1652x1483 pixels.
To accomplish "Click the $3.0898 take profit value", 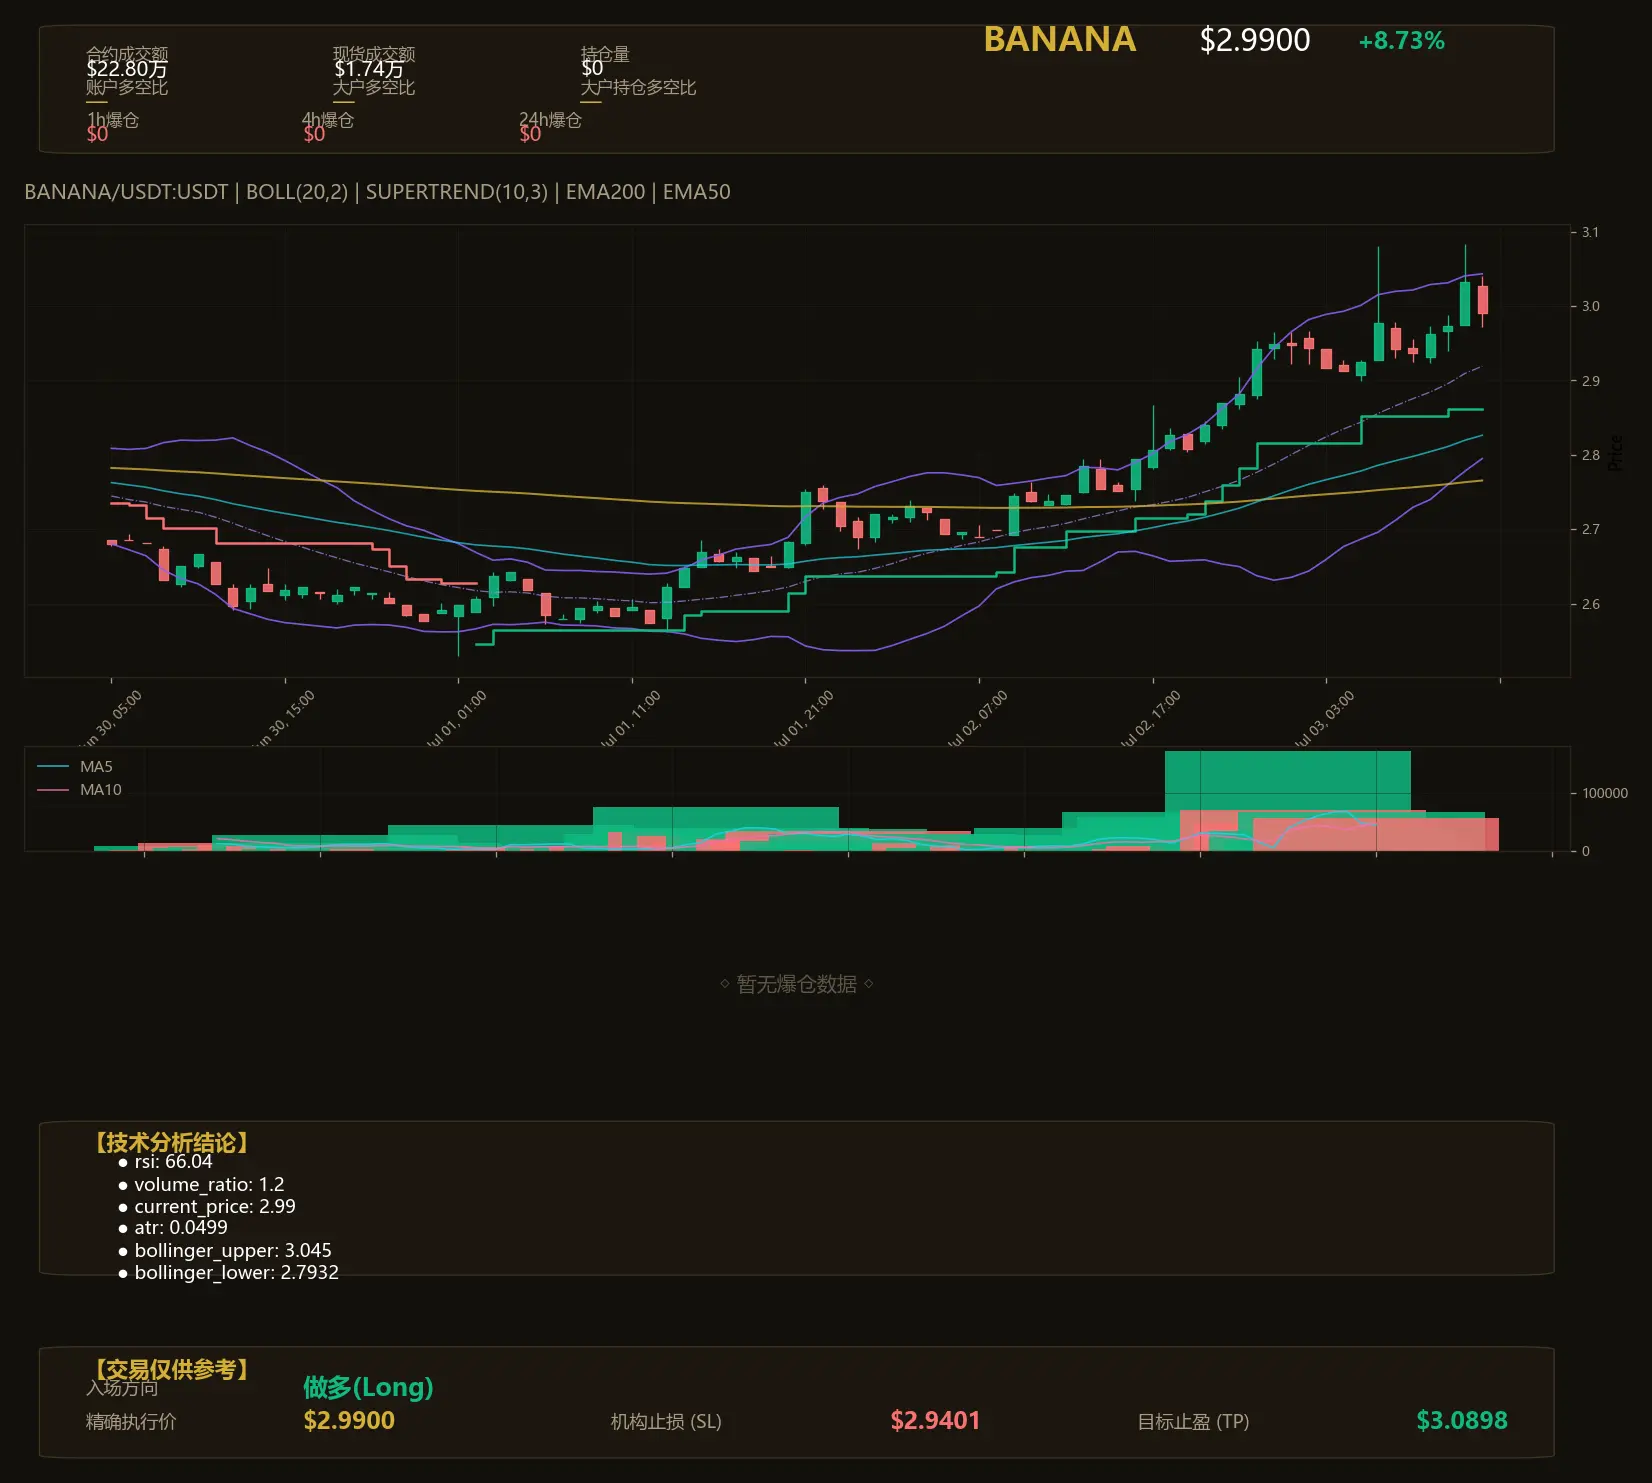I will tap(1462, 1421).
